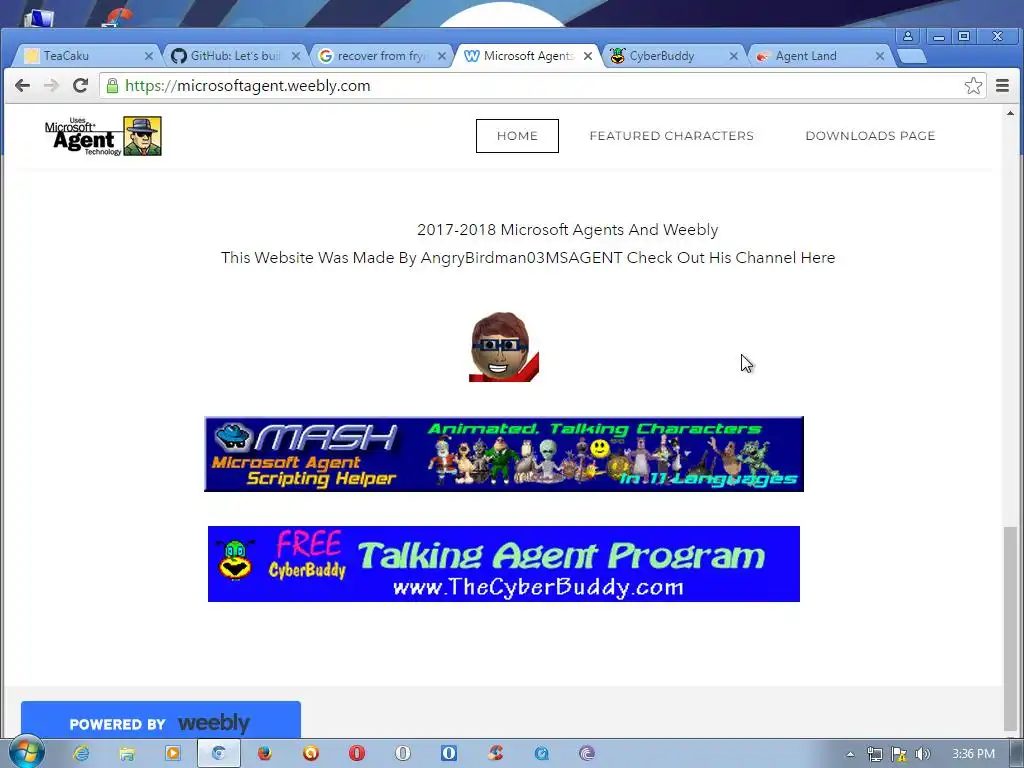Show hidden system tray icons
The height and width of the screenshot is (768, 1024).
pos(850,754)
